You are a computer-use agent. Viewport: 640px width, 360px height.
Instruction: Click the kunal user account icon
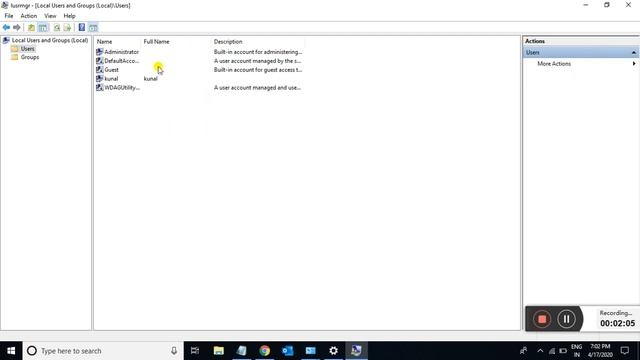100,78
